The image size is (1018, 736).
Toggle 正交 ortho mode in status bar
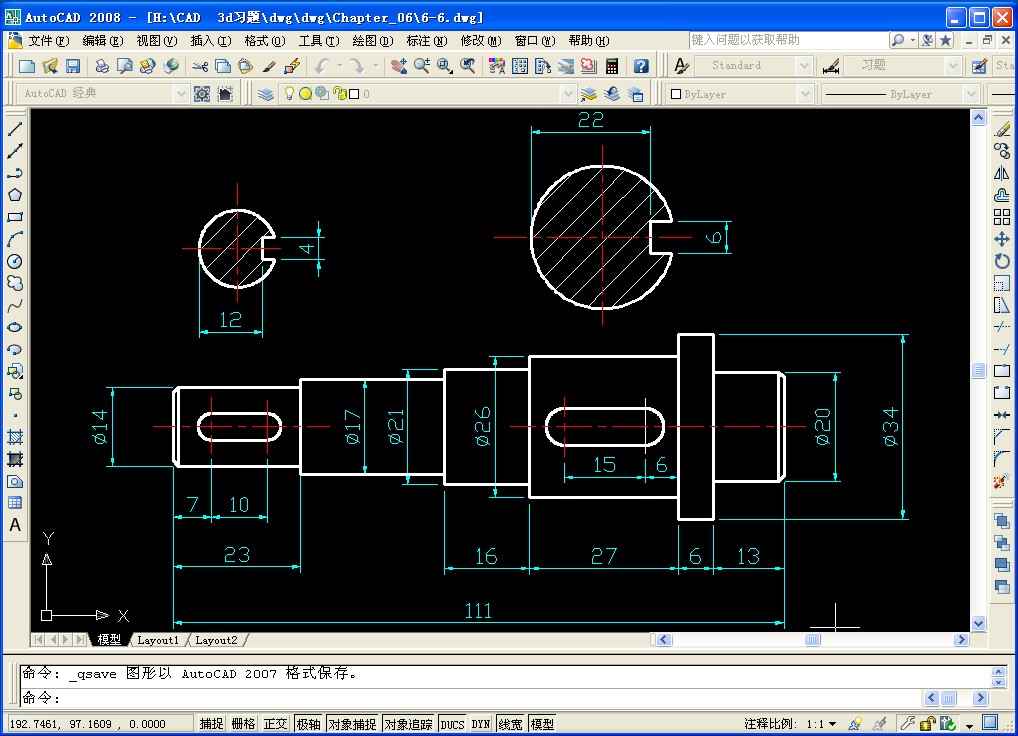coord(275,724)
